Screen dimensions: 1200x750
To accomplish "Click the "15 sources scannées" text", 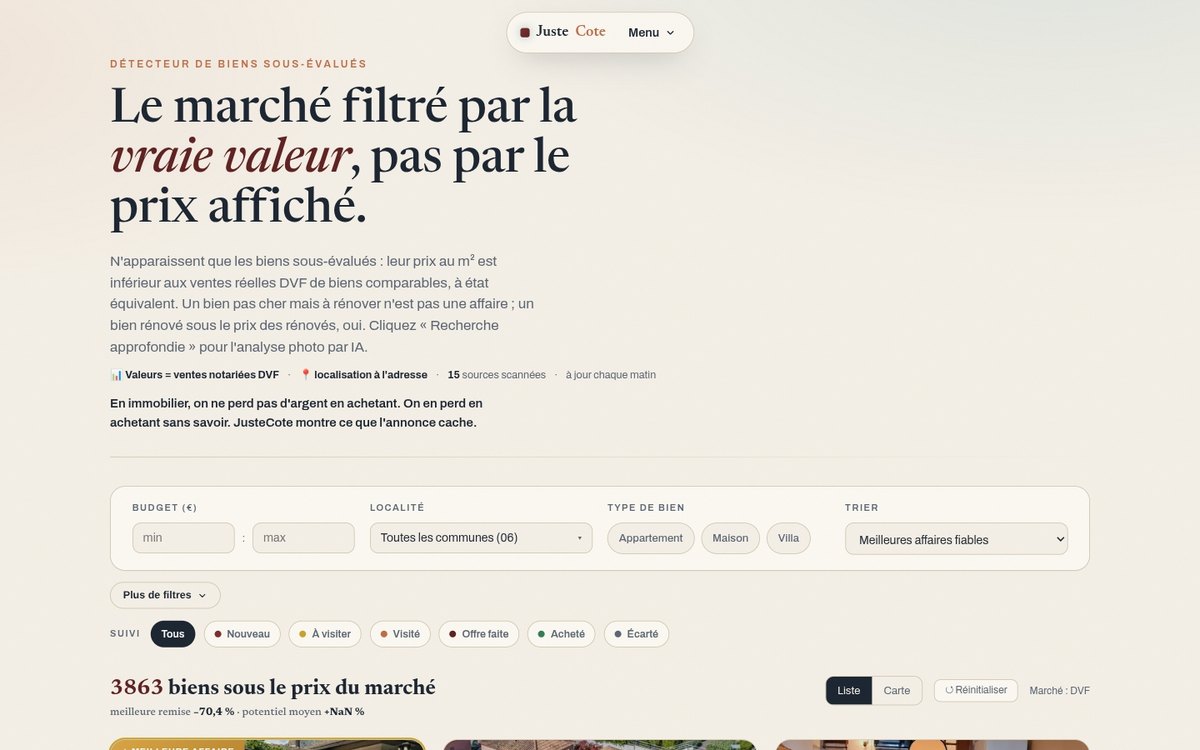I will 497,375.
